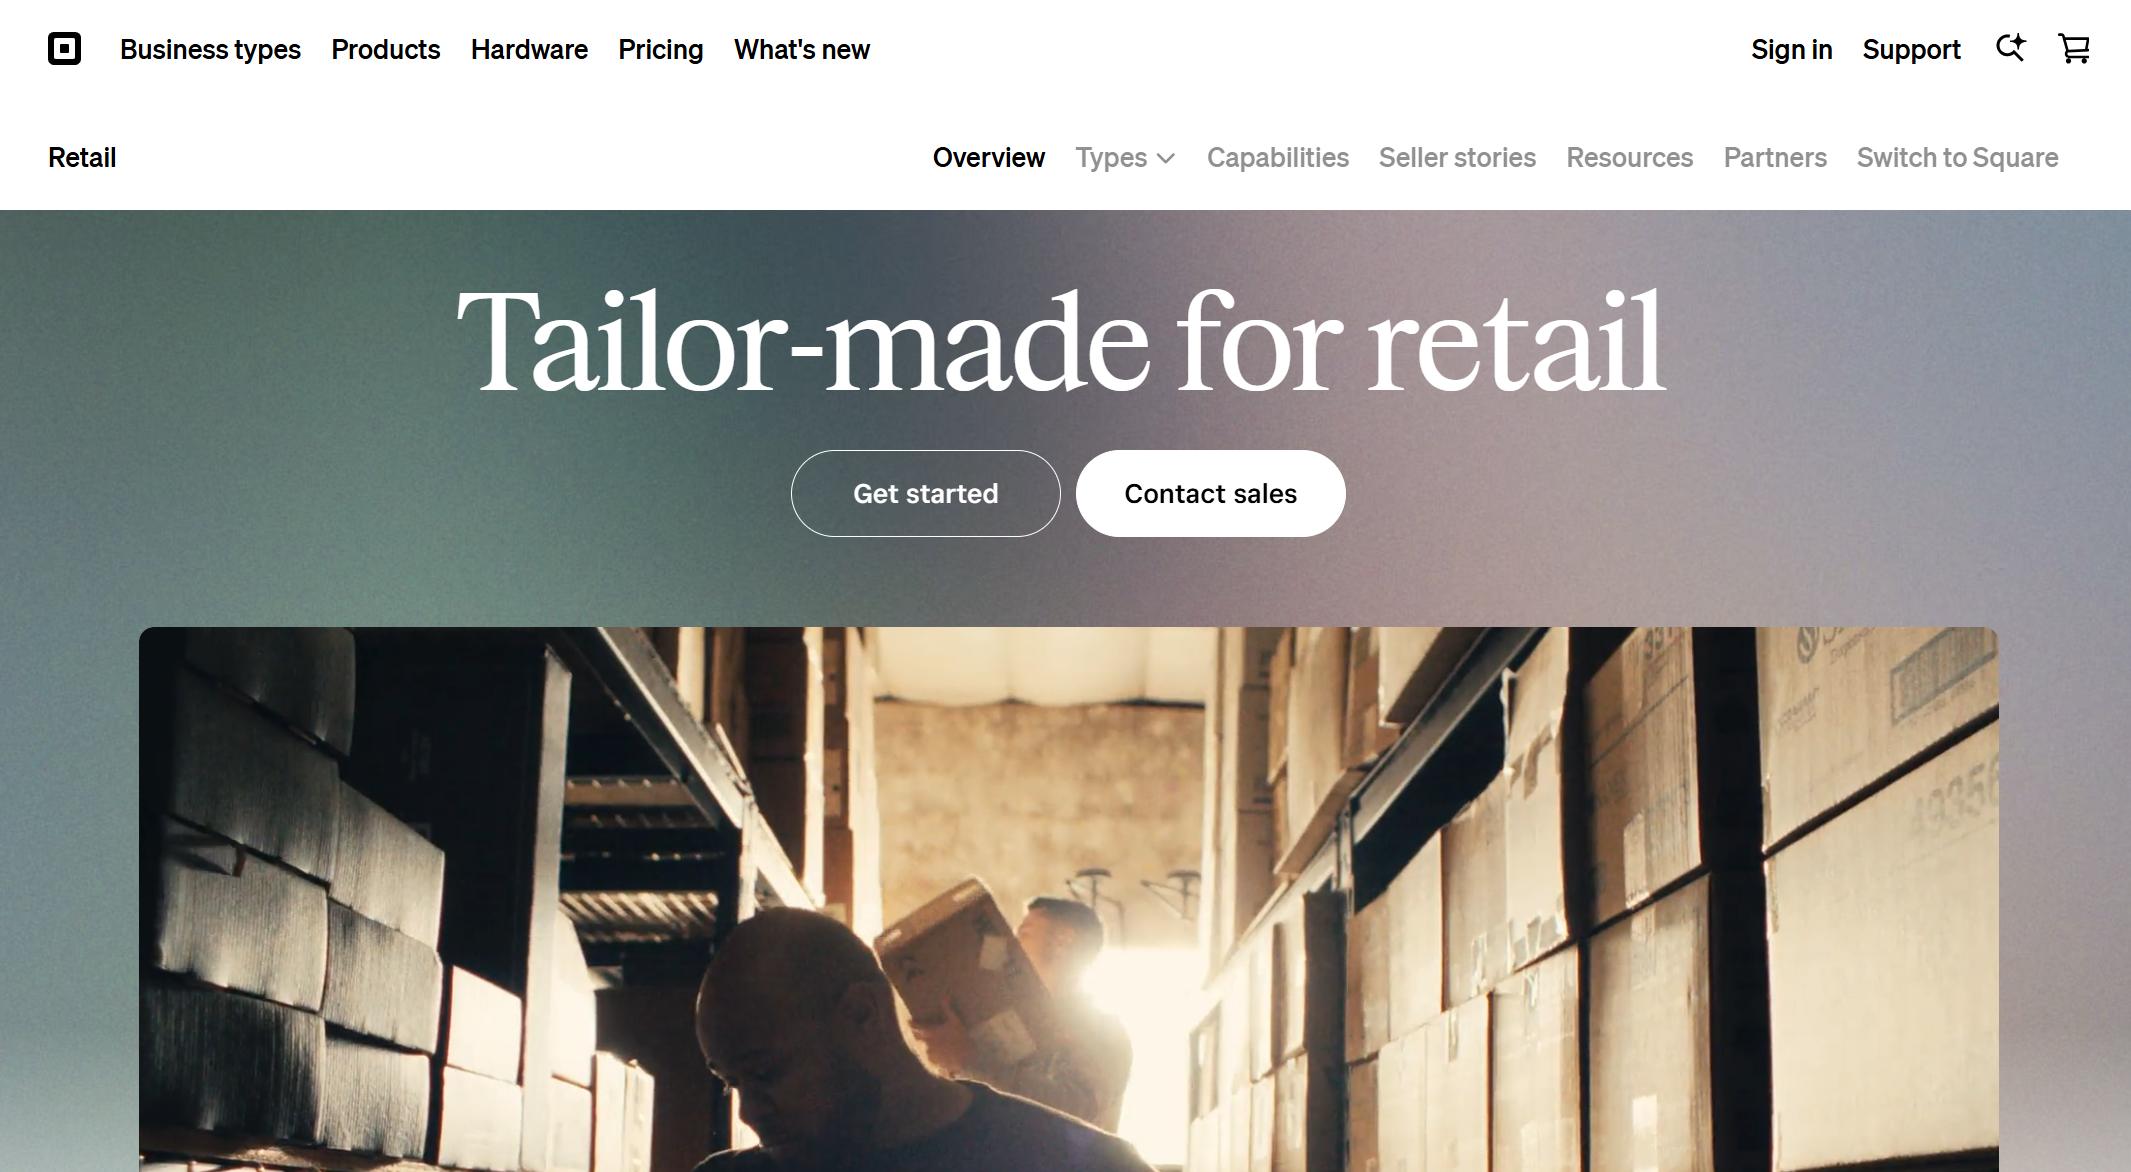Click the Switch to Square link

1958,158
